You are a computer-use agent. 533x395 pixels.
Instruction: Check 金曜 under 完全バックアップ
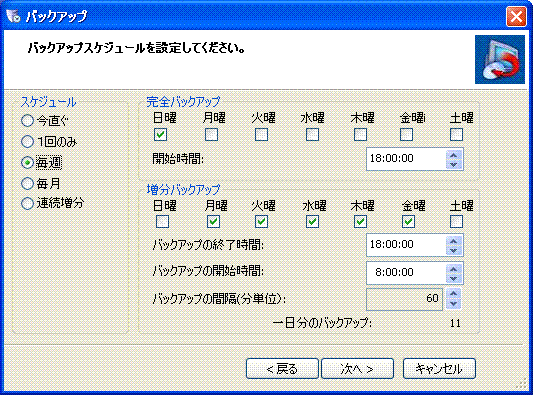pos(407,134)
